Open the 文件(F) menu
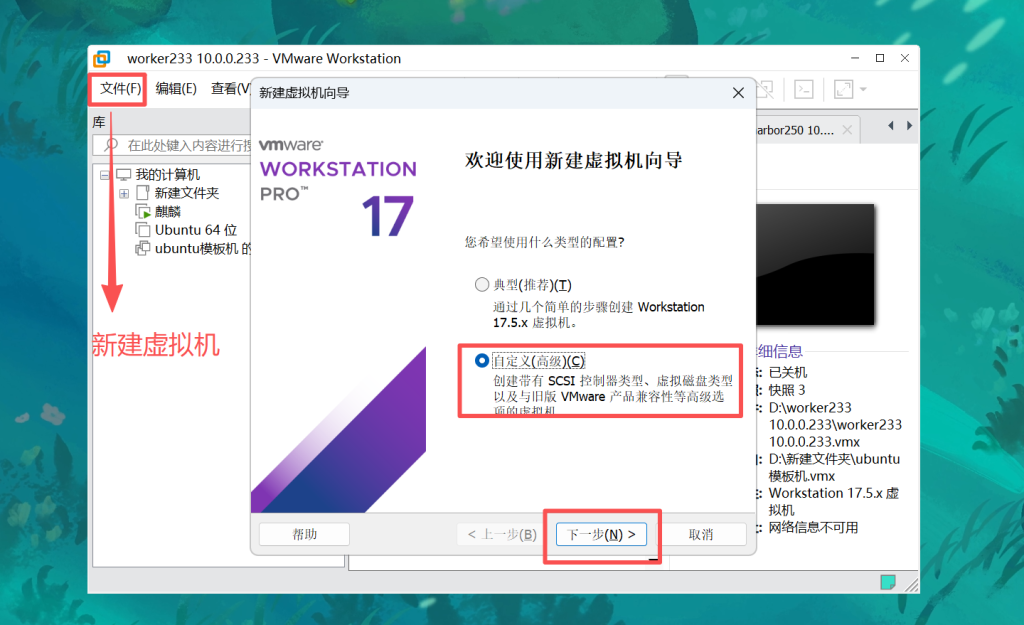Screen dimensions: 1024x625 click(120, 89)
